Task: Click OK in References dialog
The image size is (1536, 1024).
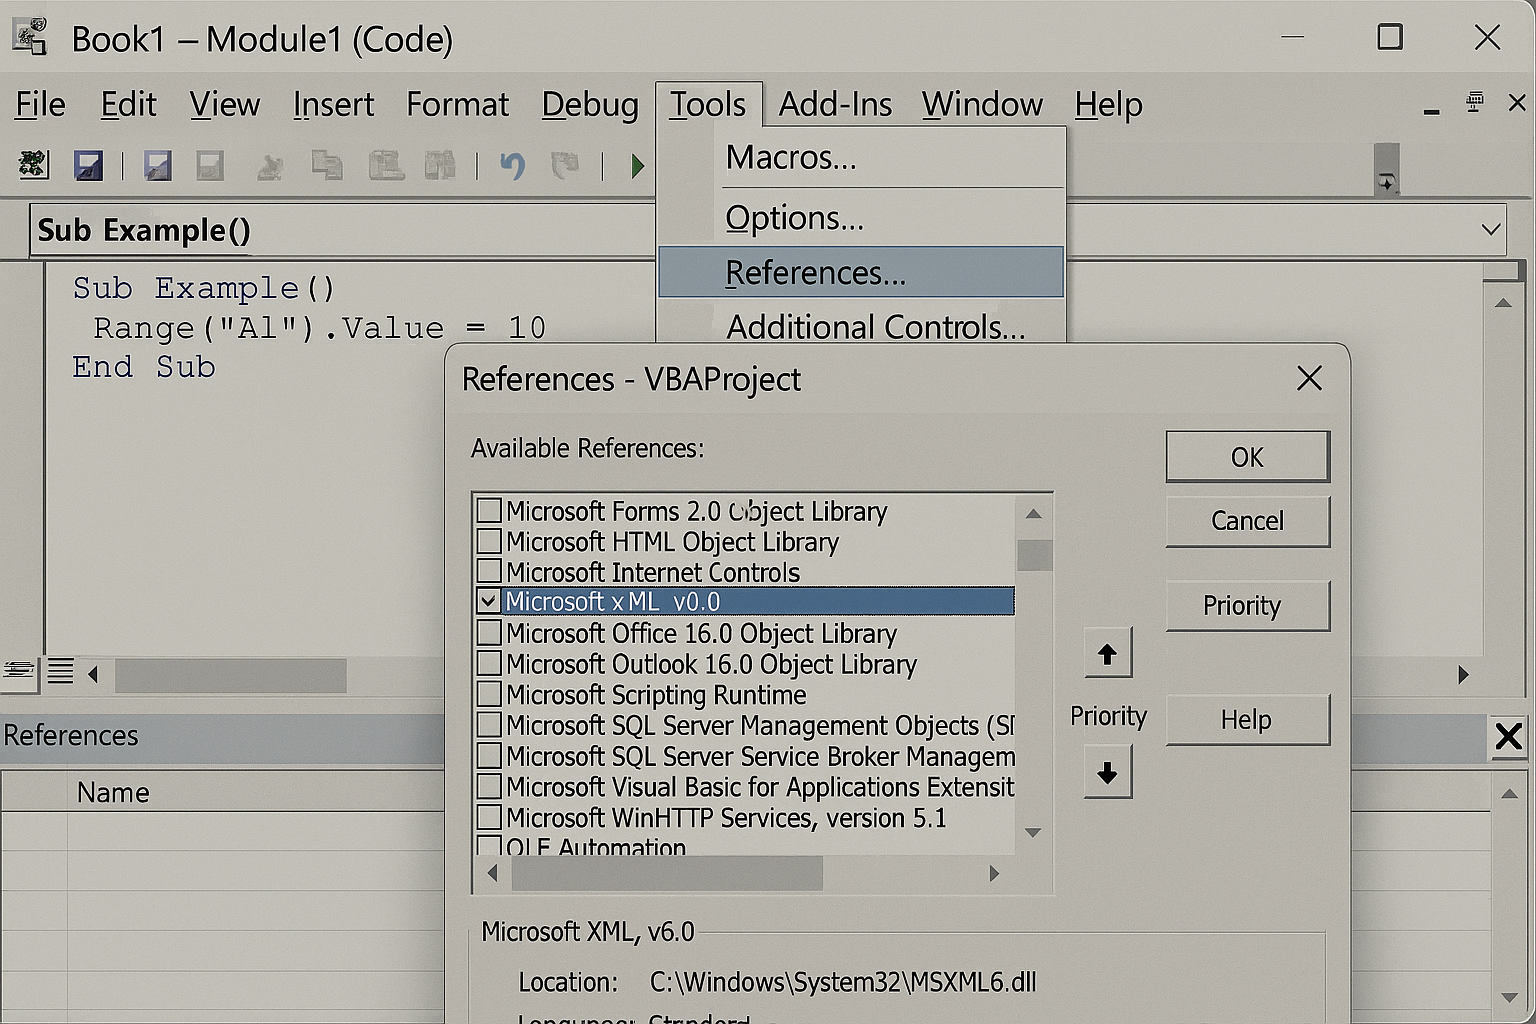Action: [x=1247, y=457]
